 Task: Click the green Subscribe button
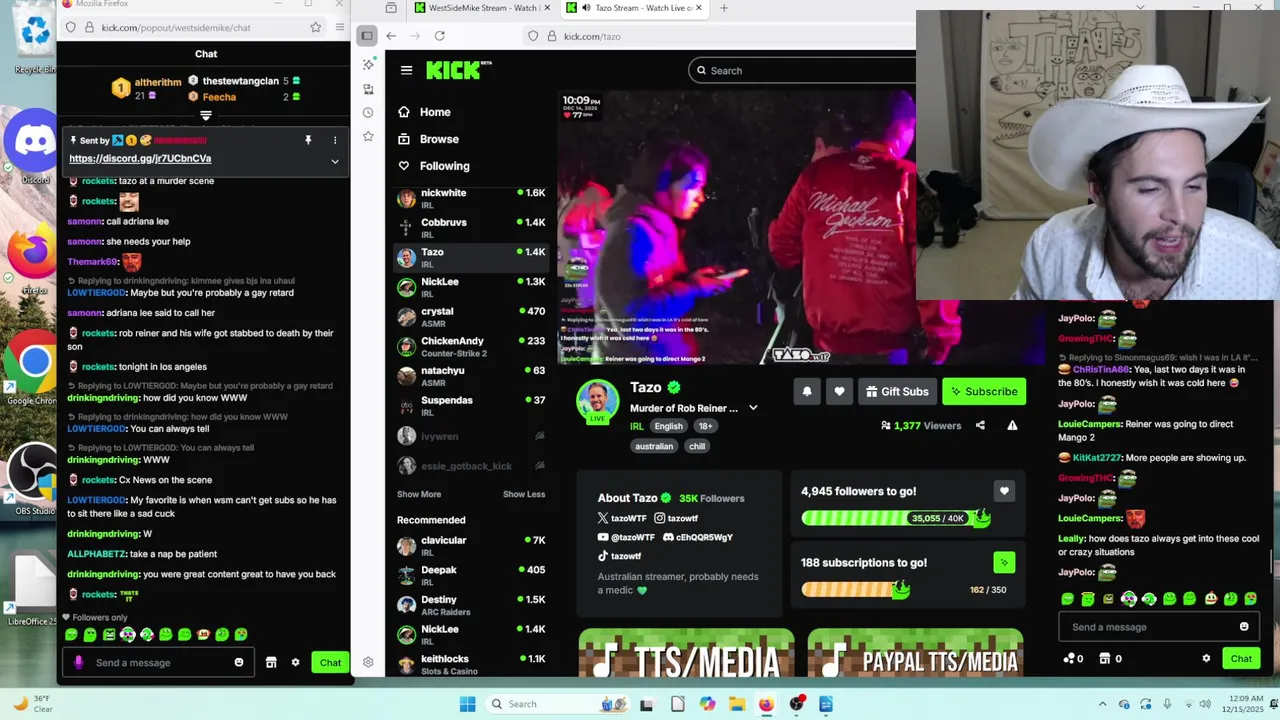983,392
